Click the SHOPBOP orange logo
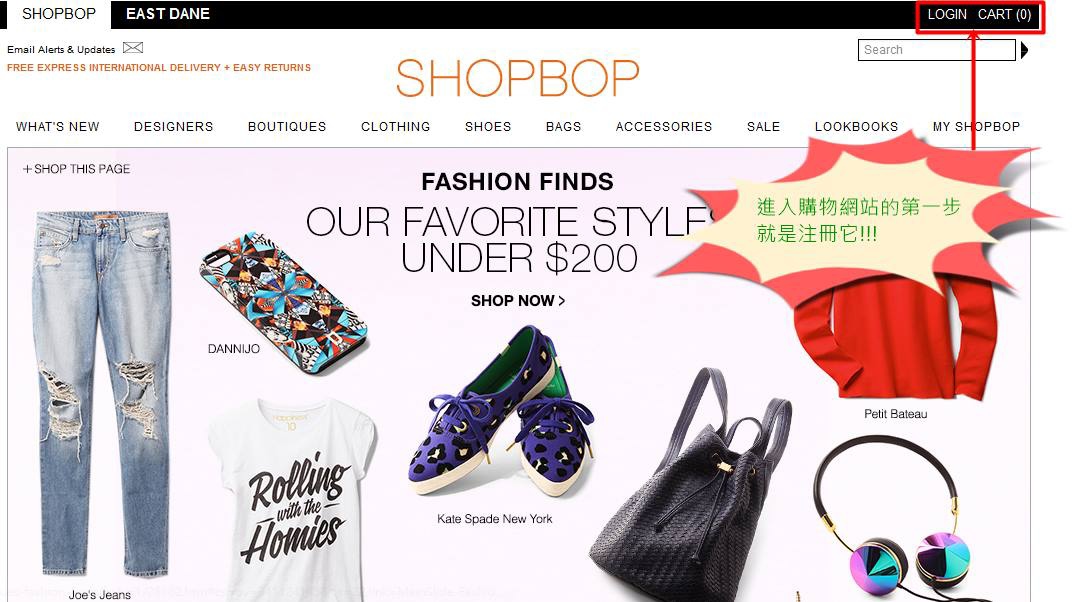 (x=518, y=77)
